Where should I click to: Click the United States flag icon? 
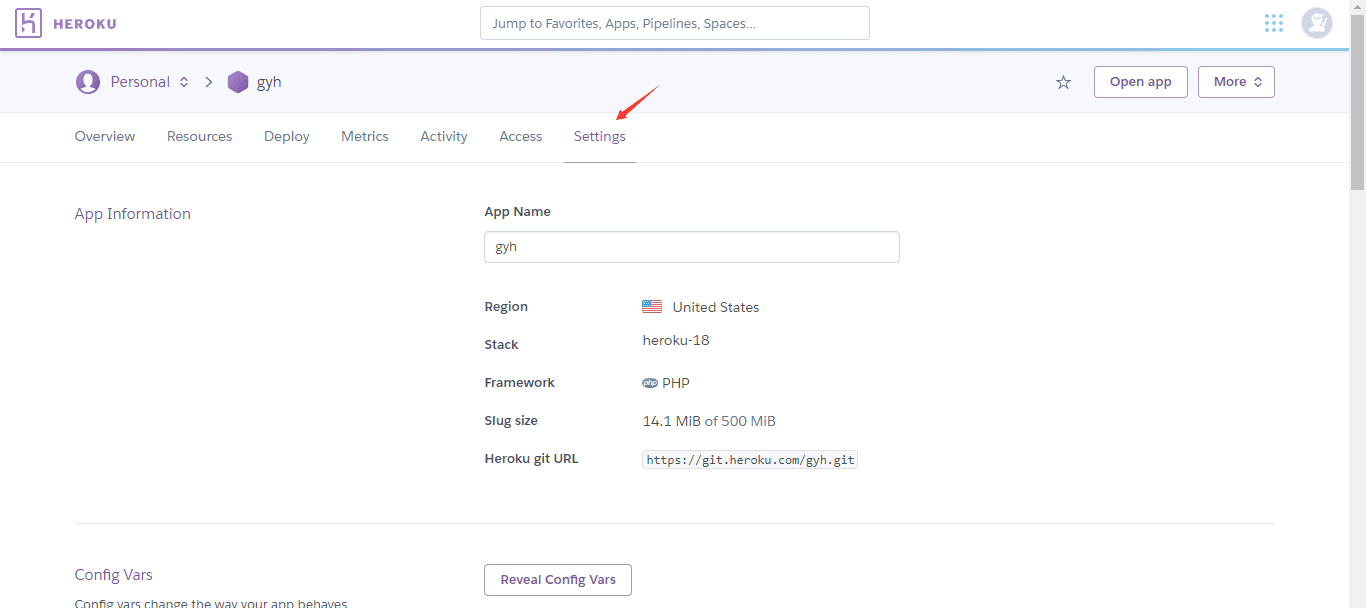(652, 307)
